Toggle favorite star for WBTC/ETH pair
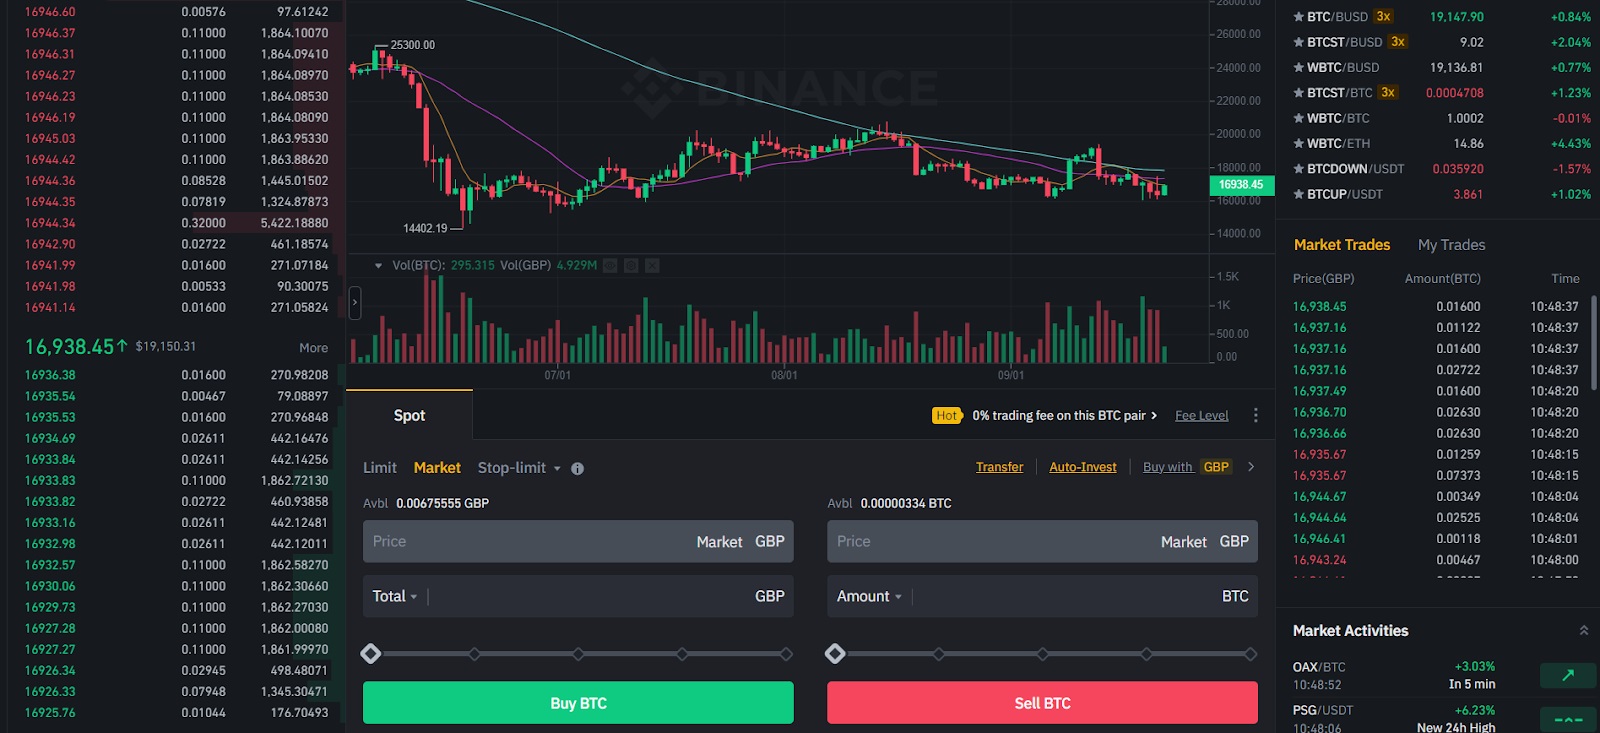1600x733 pixels. click(x=1298, y=144)
